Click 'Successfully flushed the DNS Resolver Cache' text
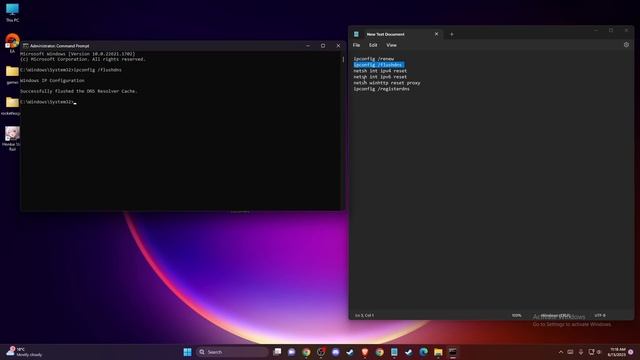Screen dimensions: 640x360 [78, 91]
